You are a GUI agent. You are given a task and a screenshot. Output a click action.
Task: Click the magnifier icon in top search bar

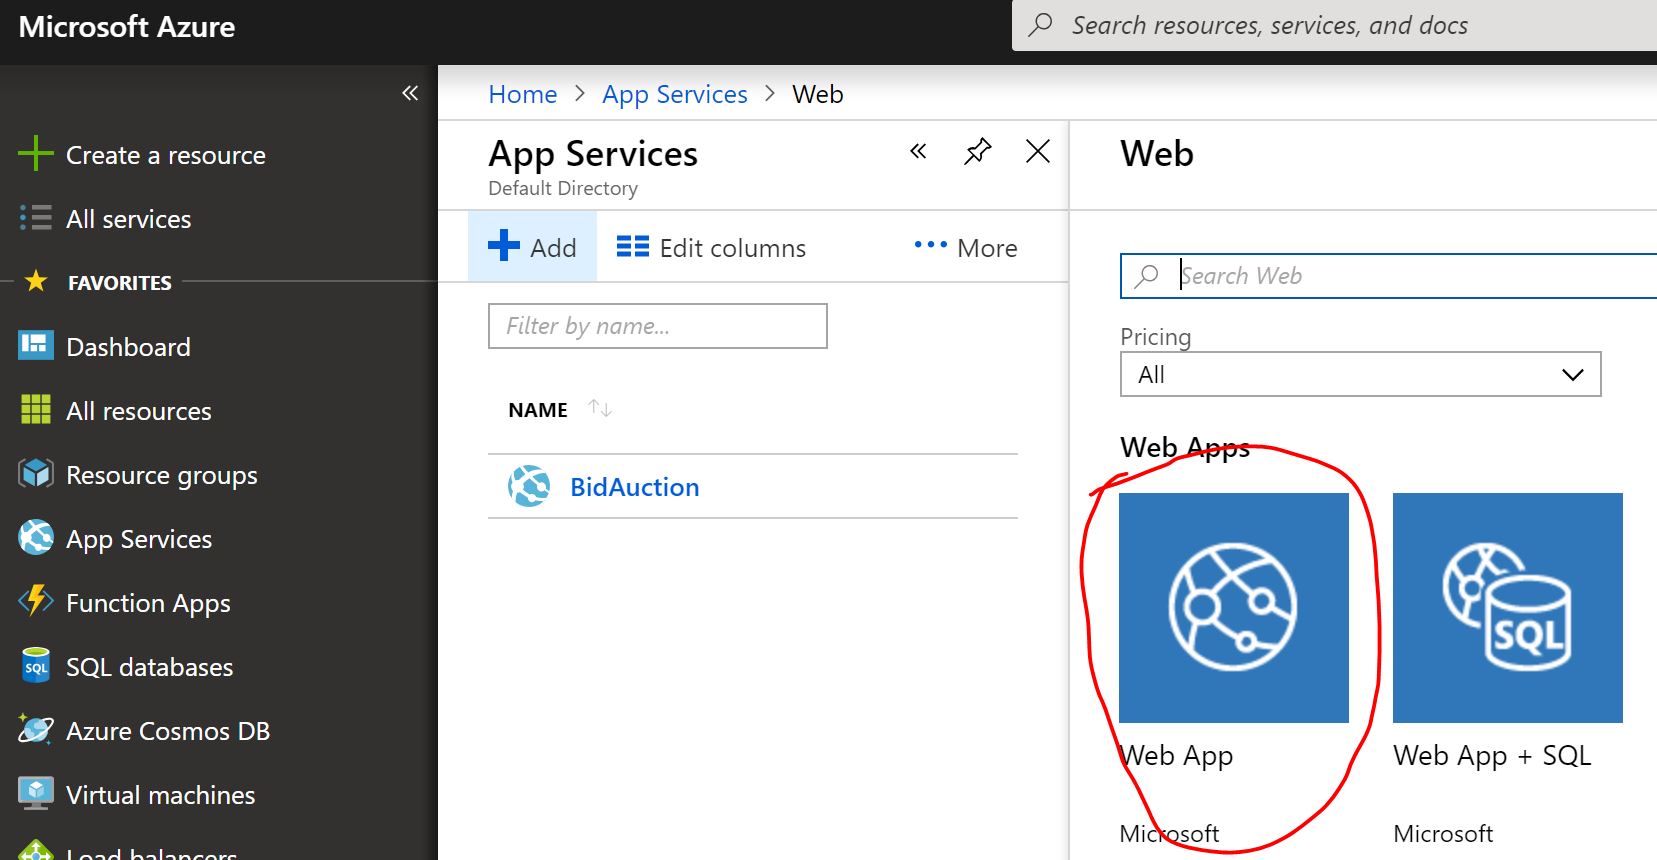tap(1040, 24)
